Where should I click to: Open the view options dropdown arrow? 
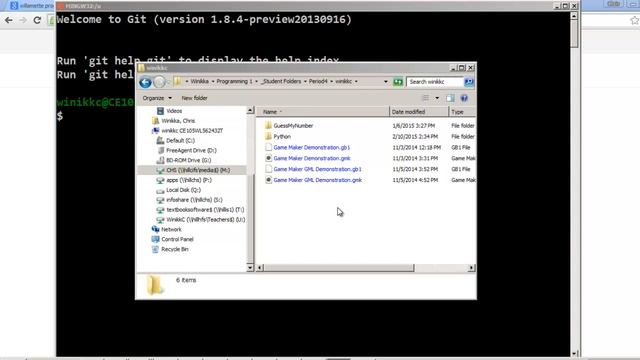[437, 98]
